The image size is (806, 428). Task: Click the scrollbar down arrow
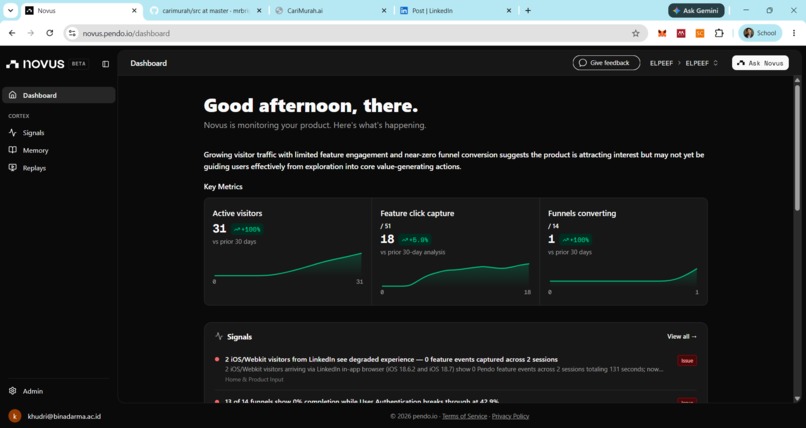(797, 399)
